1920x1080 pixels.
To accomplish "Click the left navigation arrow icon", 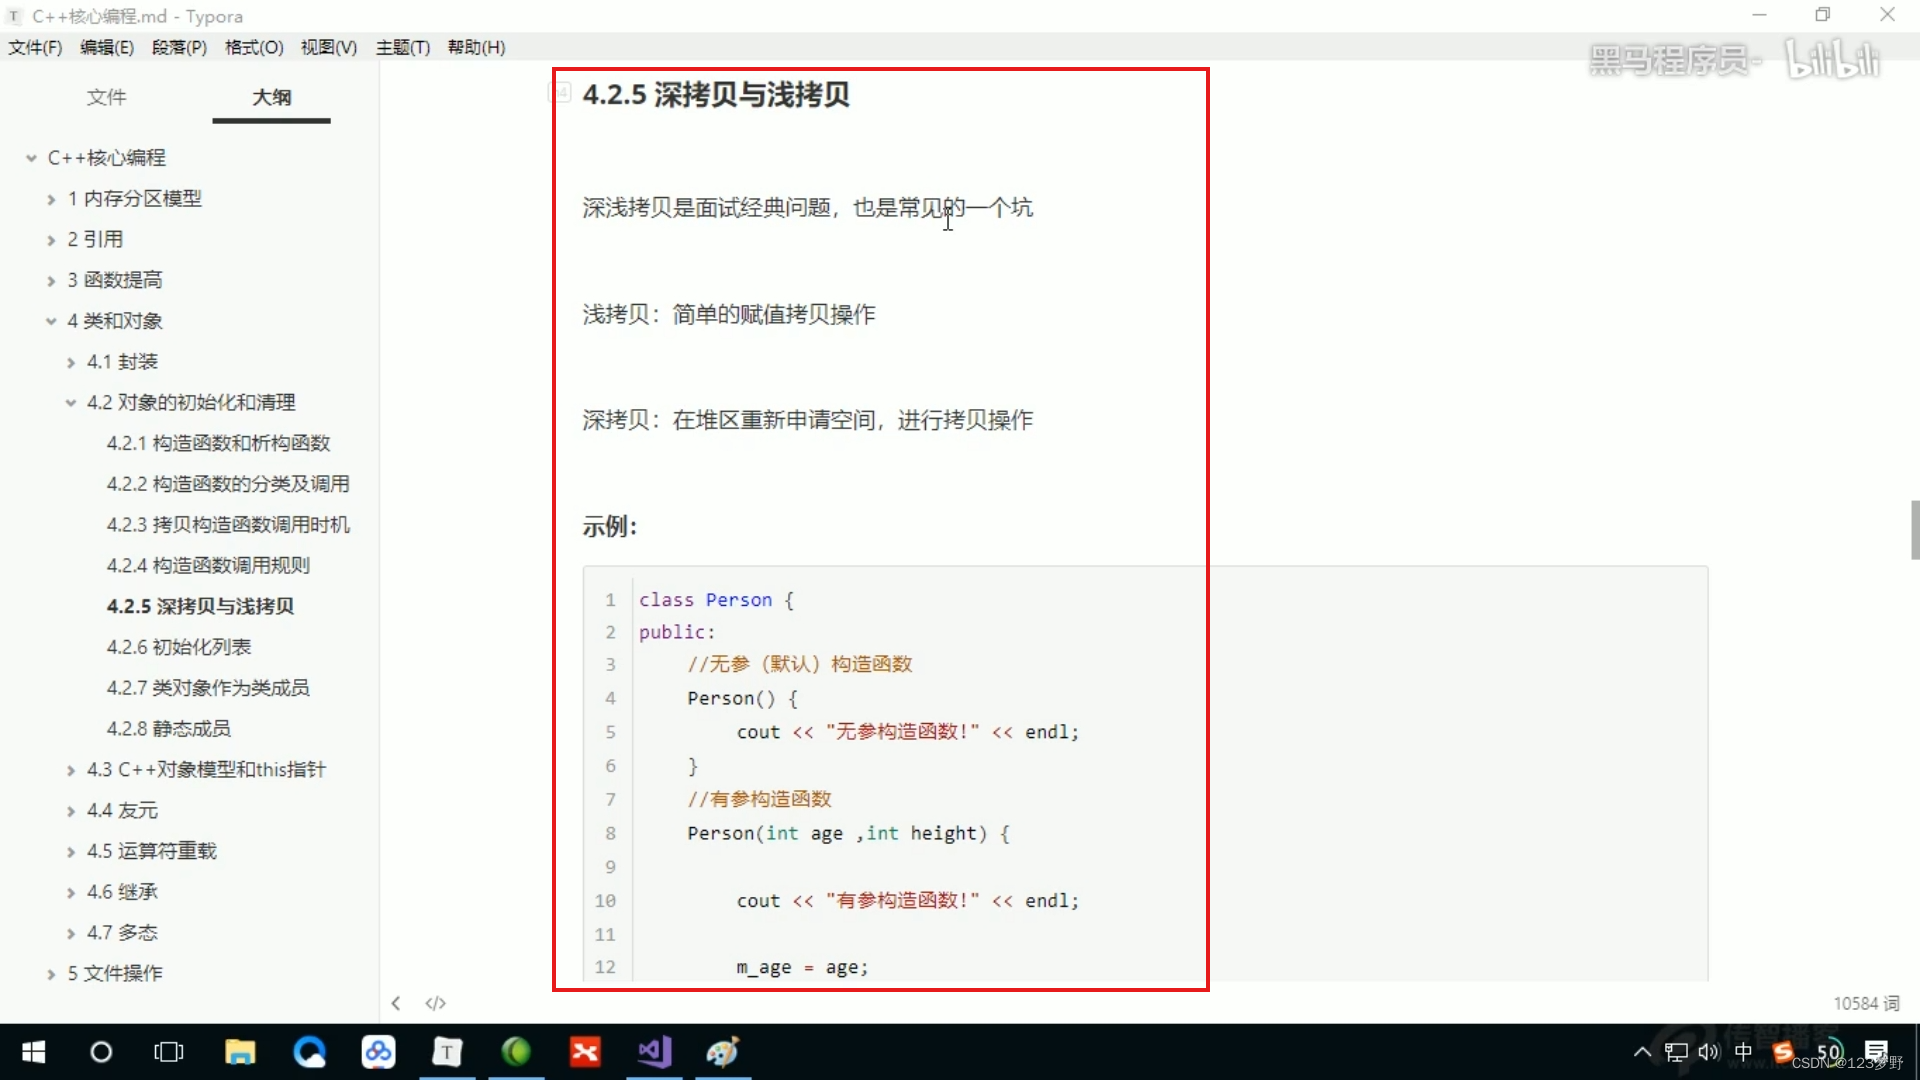I will pos(396,1002).
